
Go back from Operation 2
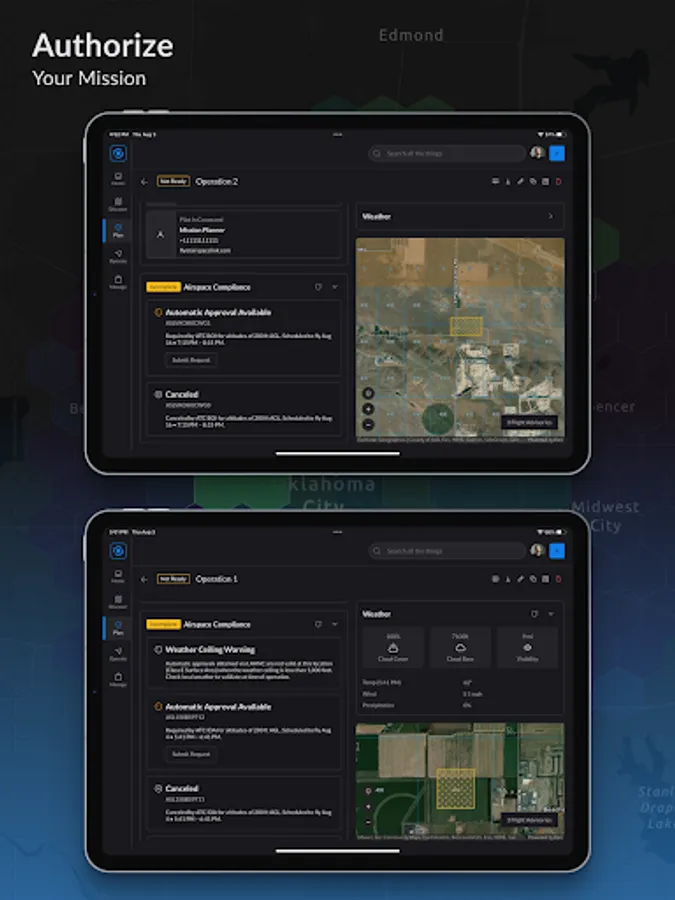point(144,182)
